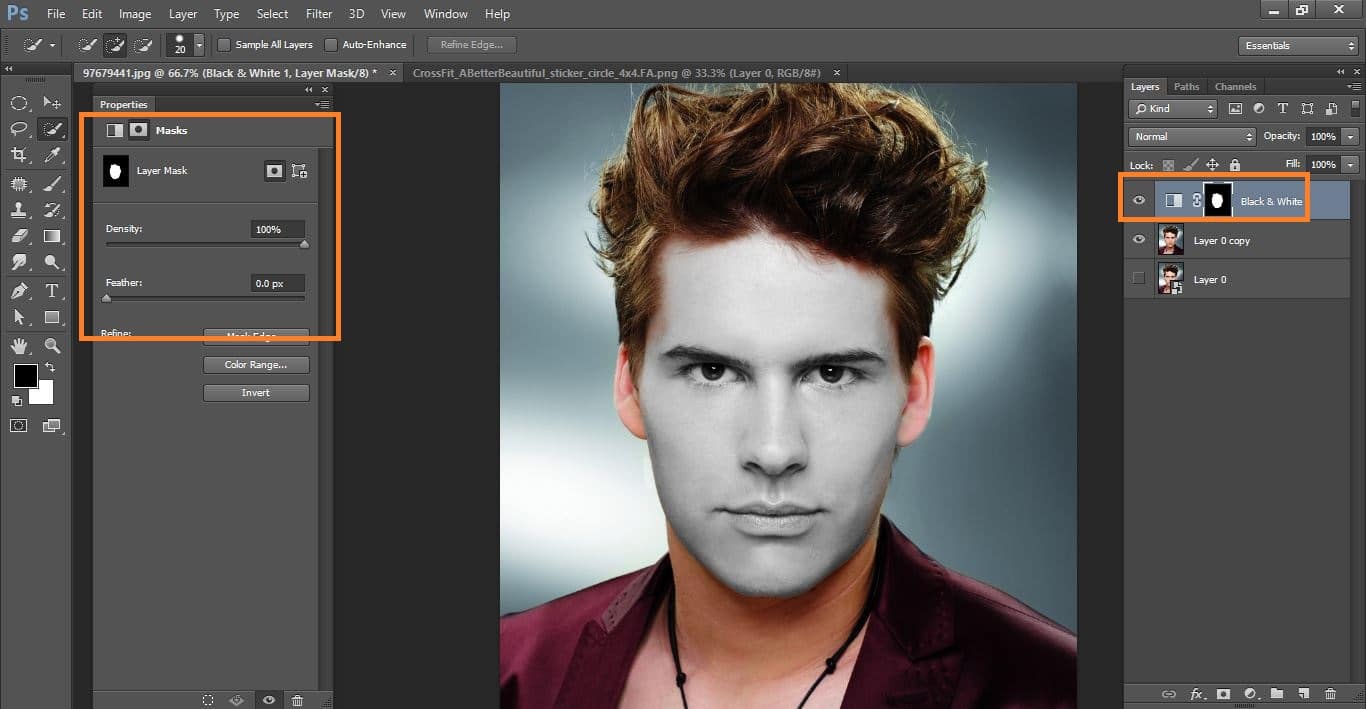Open the Filter menu

tap(318, 13)
